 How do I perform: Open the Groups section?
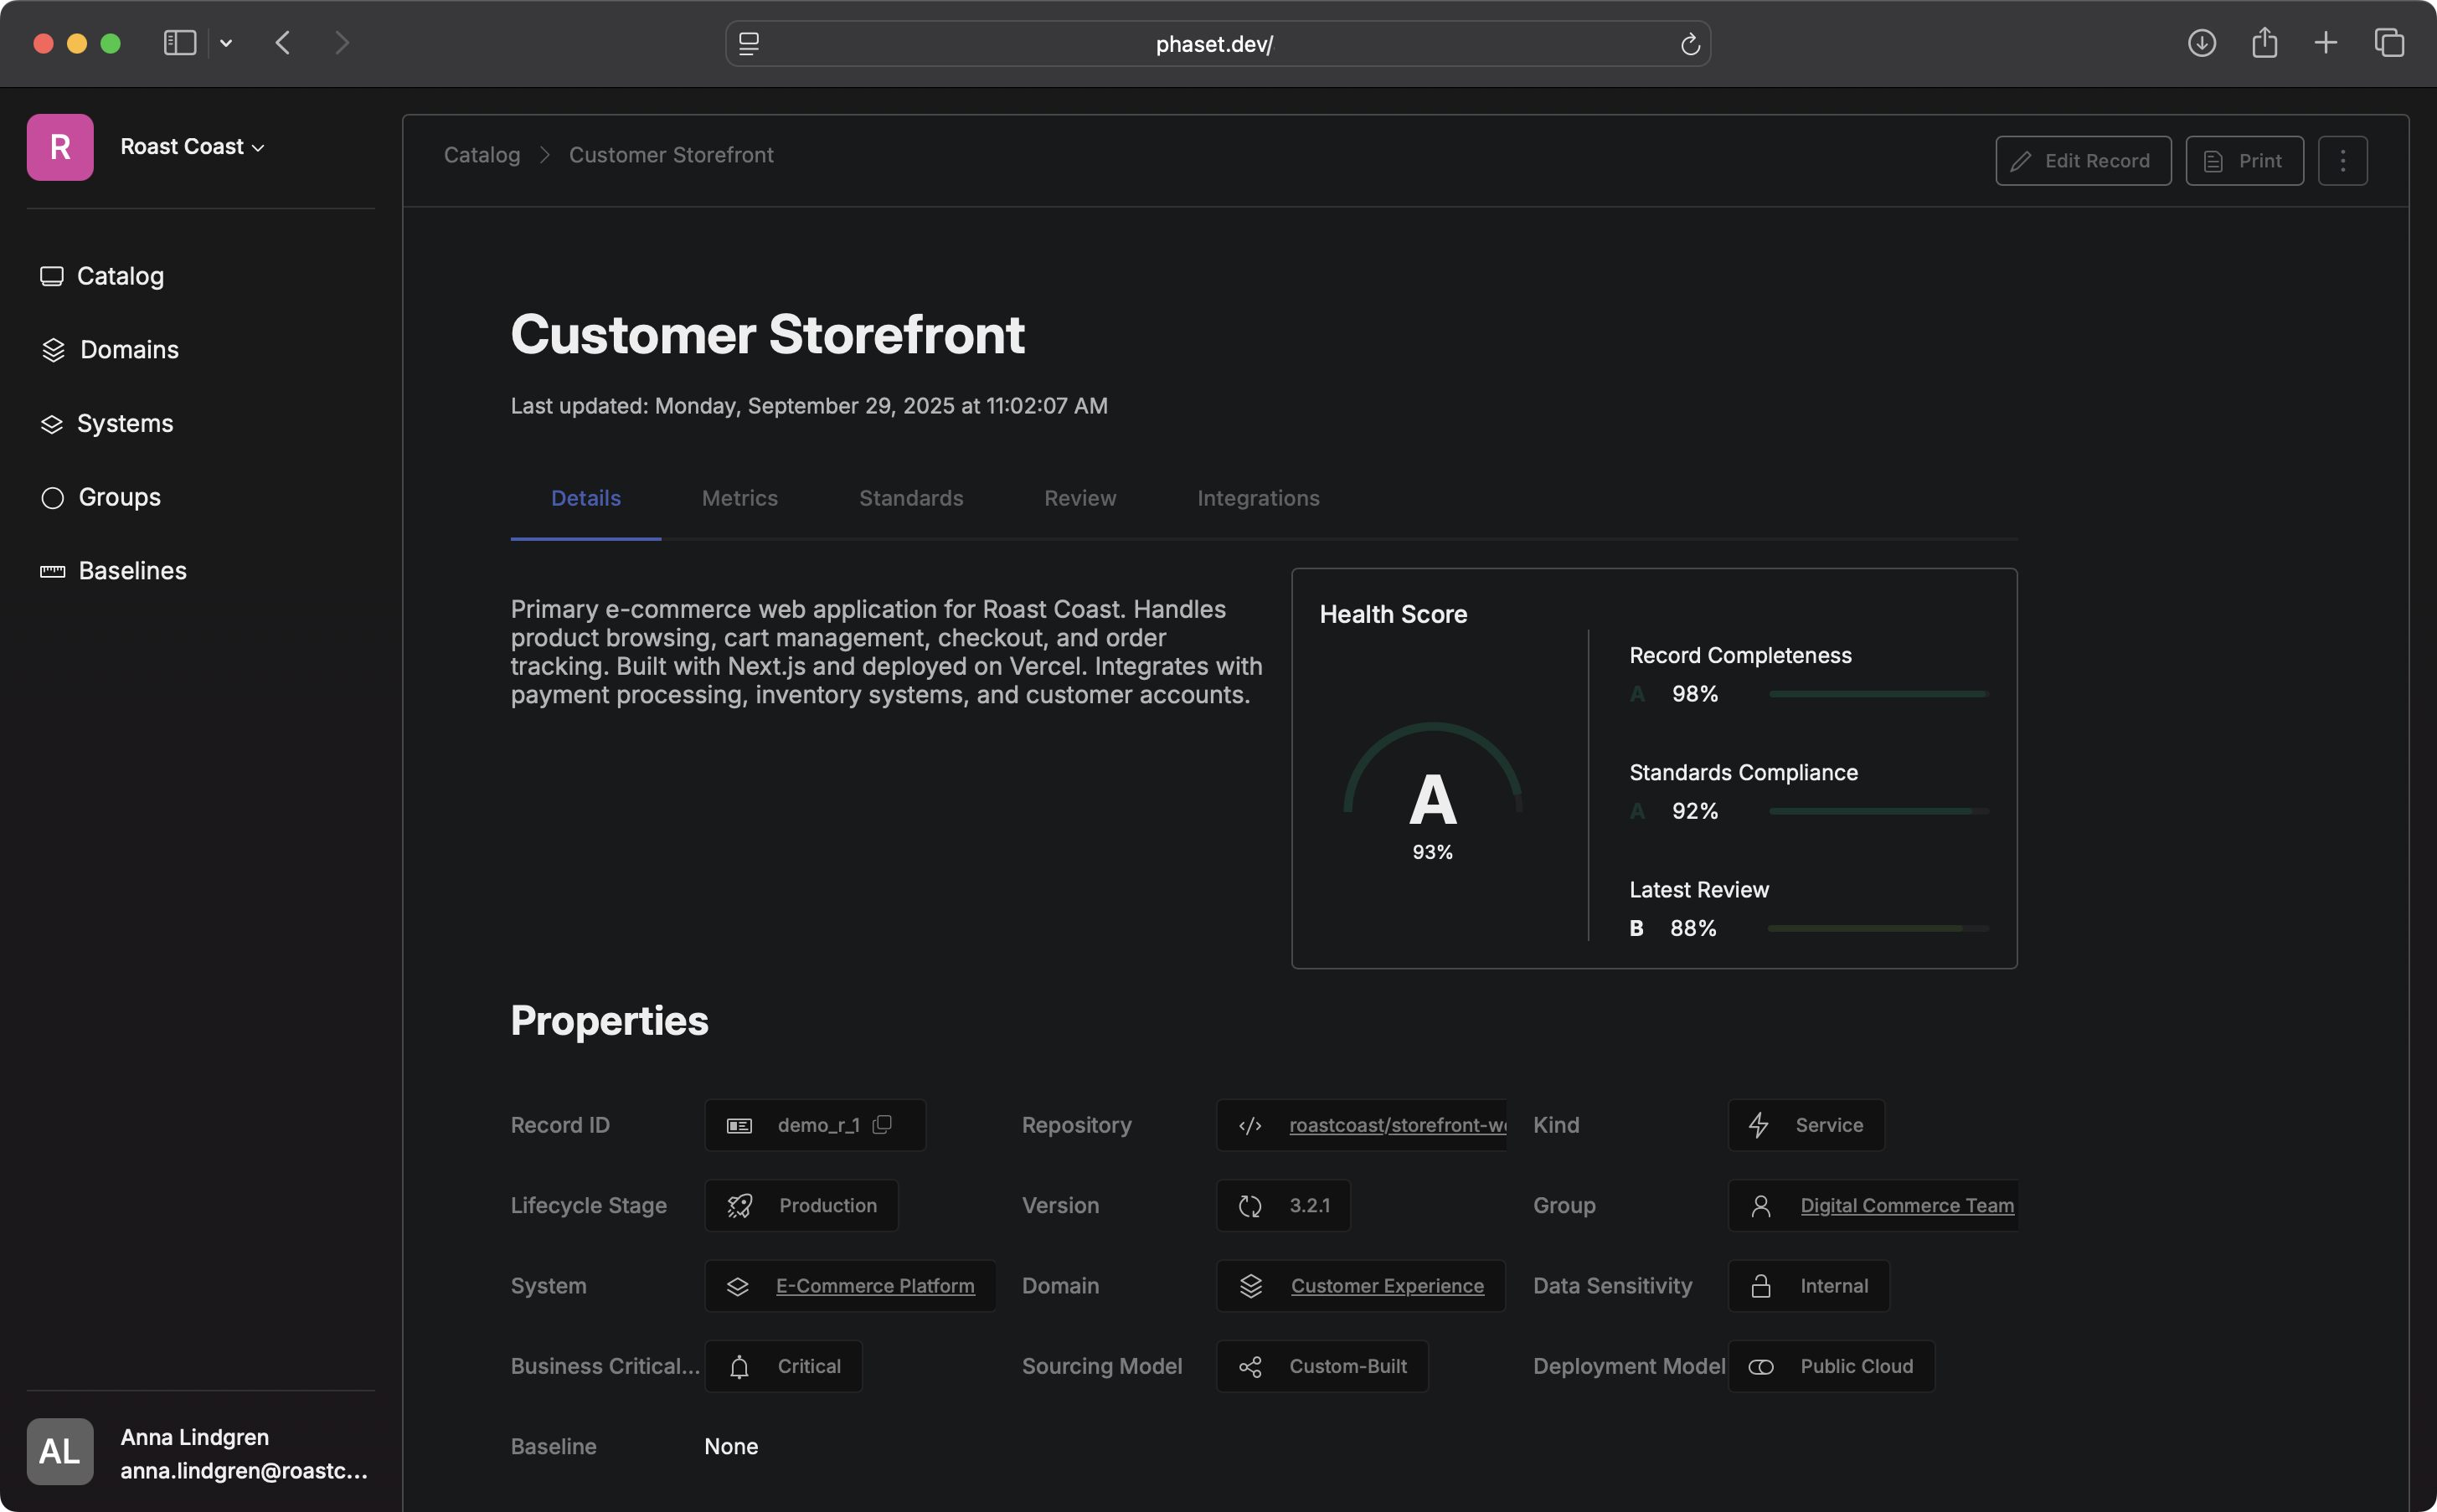118,496
